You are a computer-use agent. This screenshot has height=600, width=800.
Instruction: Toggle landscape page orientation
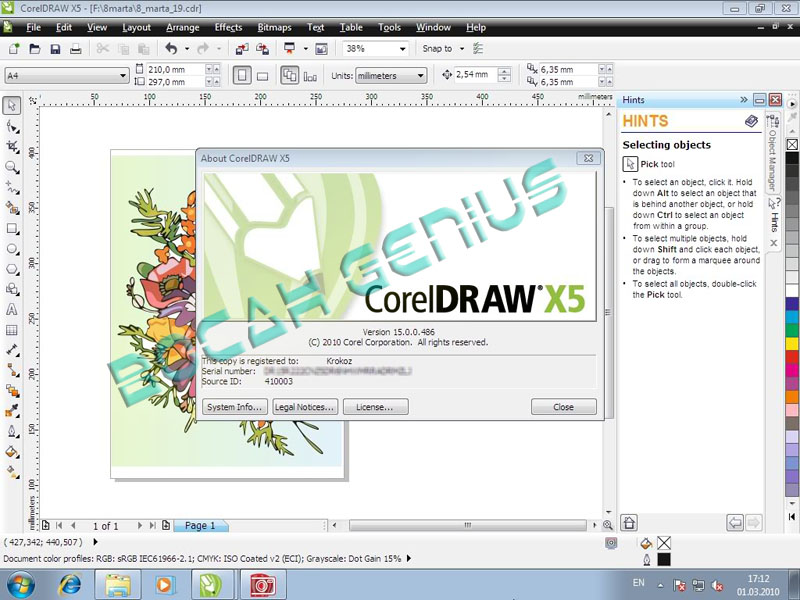coord(262,75)
